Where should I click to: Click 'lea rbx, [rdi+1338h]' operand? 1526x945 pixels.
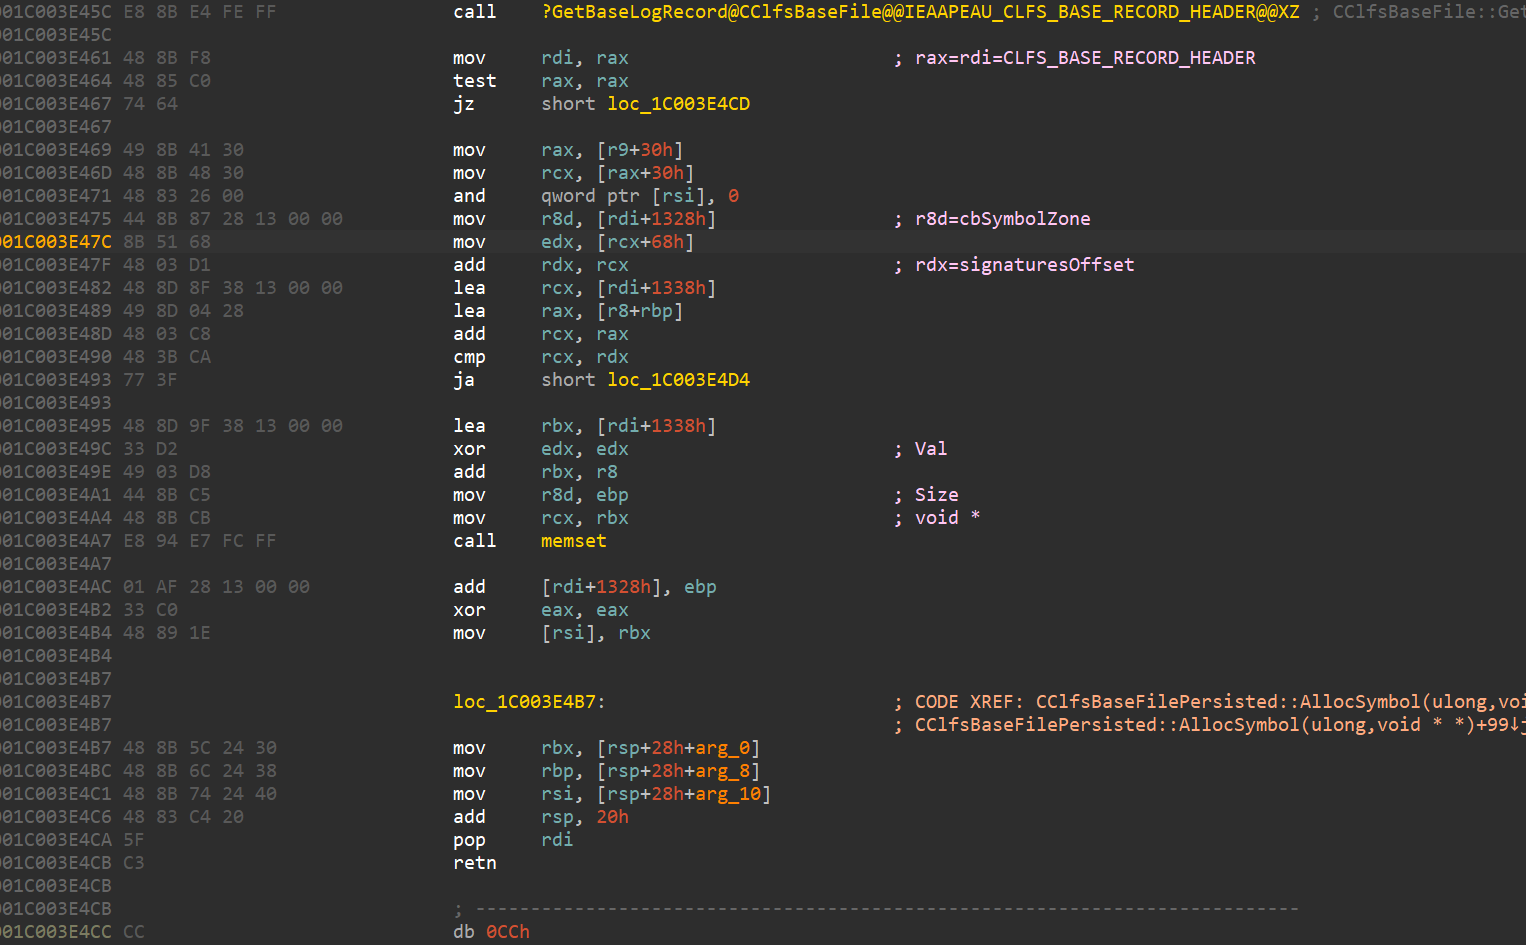tap(629, 426)
